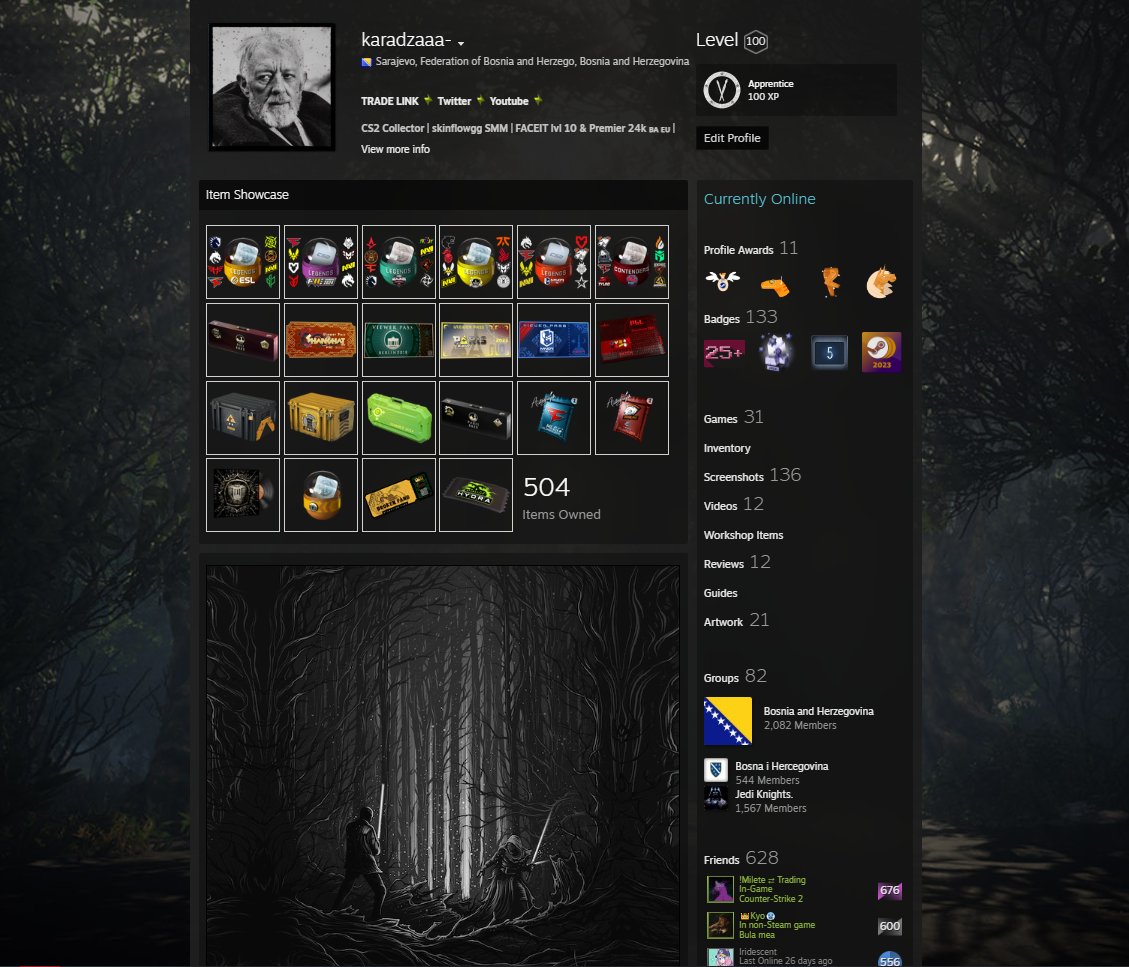Open the Friends 628 link
Viewport: 1129px width, 967px height.
pyautogui.click(x=740, y=858)
